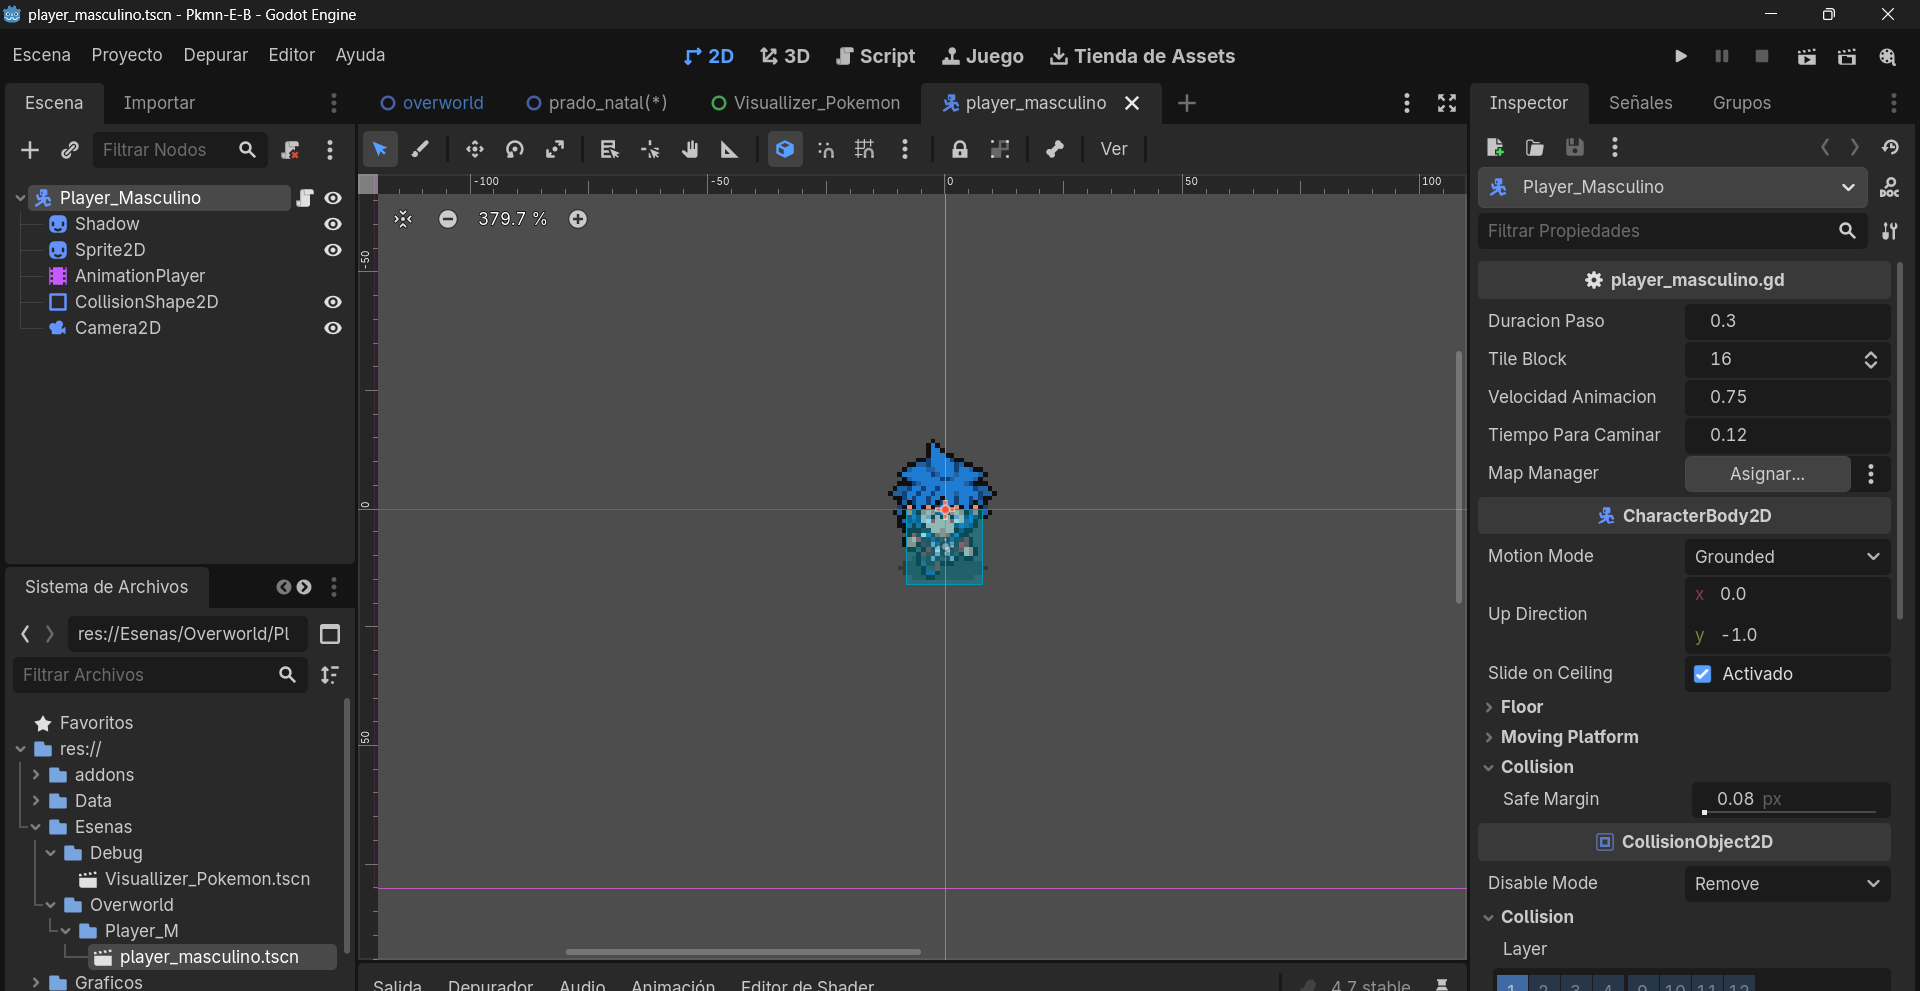Toggle split mode in the FileSystem dock

click(330, 634)
